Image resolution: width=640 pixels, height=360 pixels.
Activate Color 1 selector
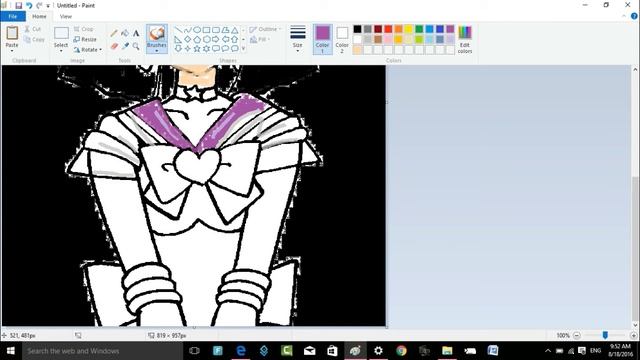(x=322, y=39)
